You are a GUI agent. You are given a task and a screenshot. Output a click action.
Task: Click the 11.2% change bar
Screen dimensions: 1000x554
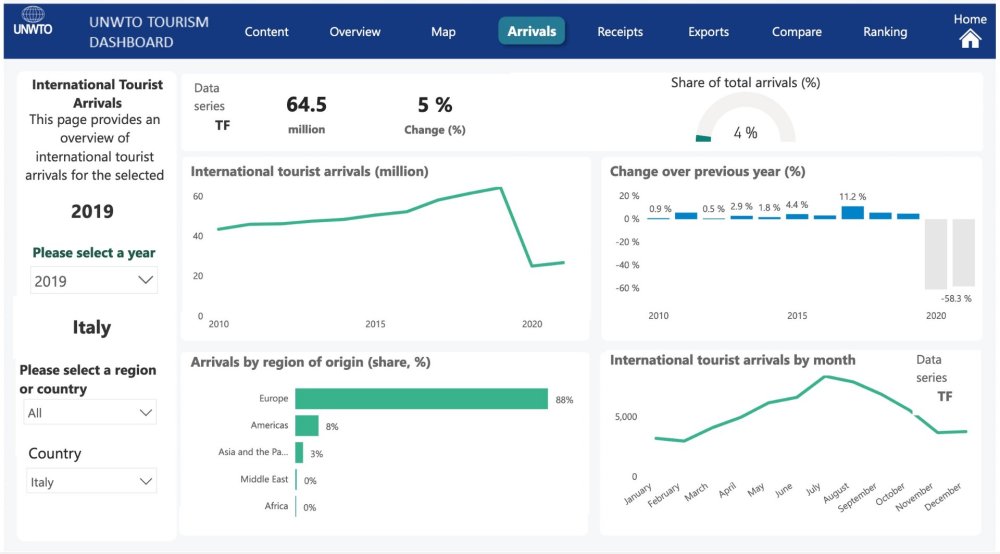click(852, 212)
